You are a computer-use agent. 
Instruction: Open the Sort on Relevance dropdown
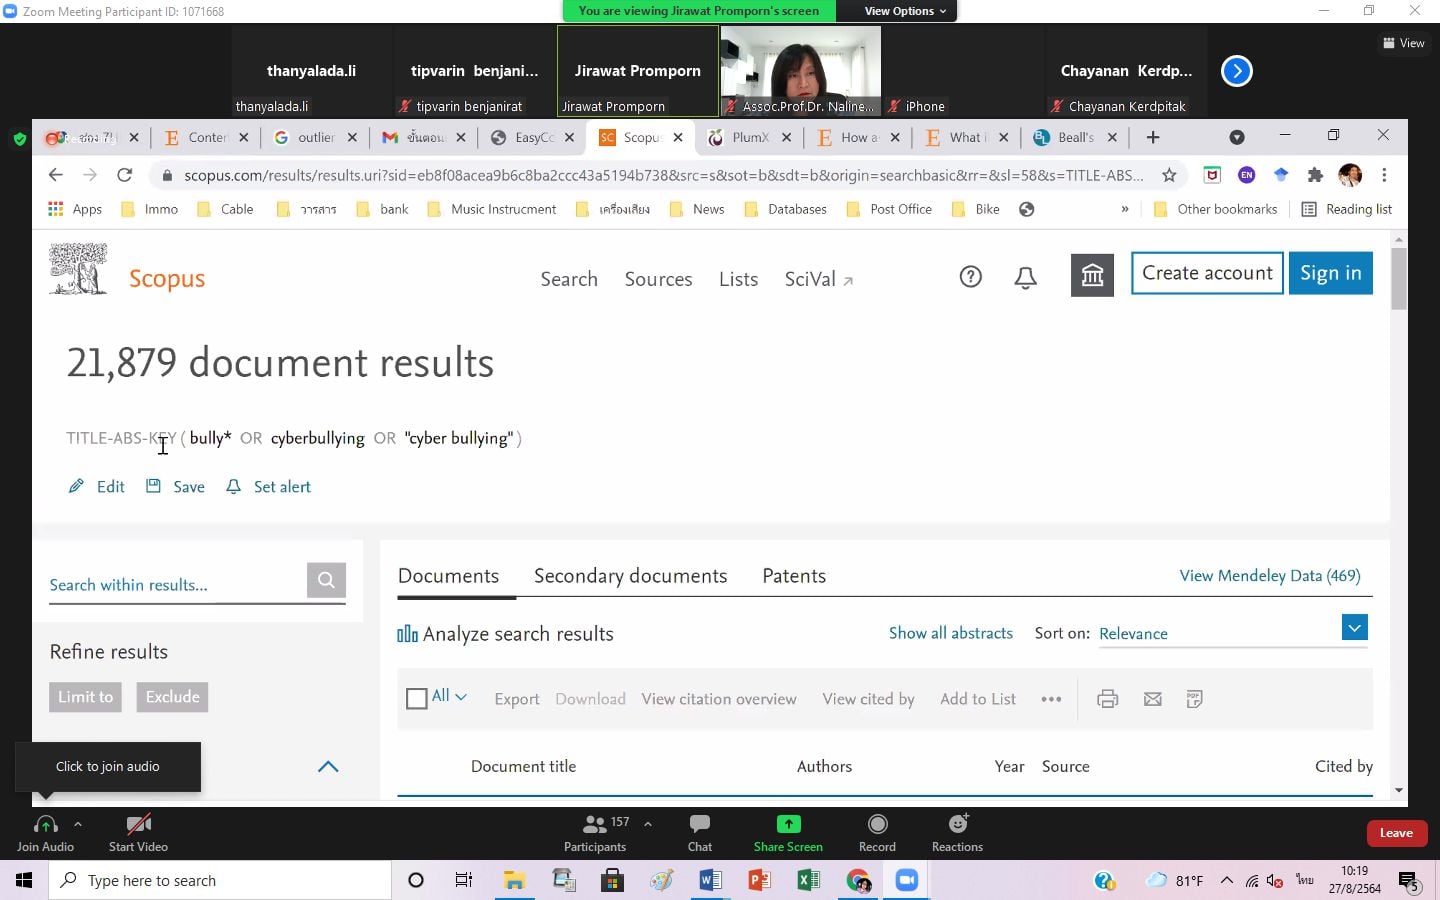coord(1354,628)
